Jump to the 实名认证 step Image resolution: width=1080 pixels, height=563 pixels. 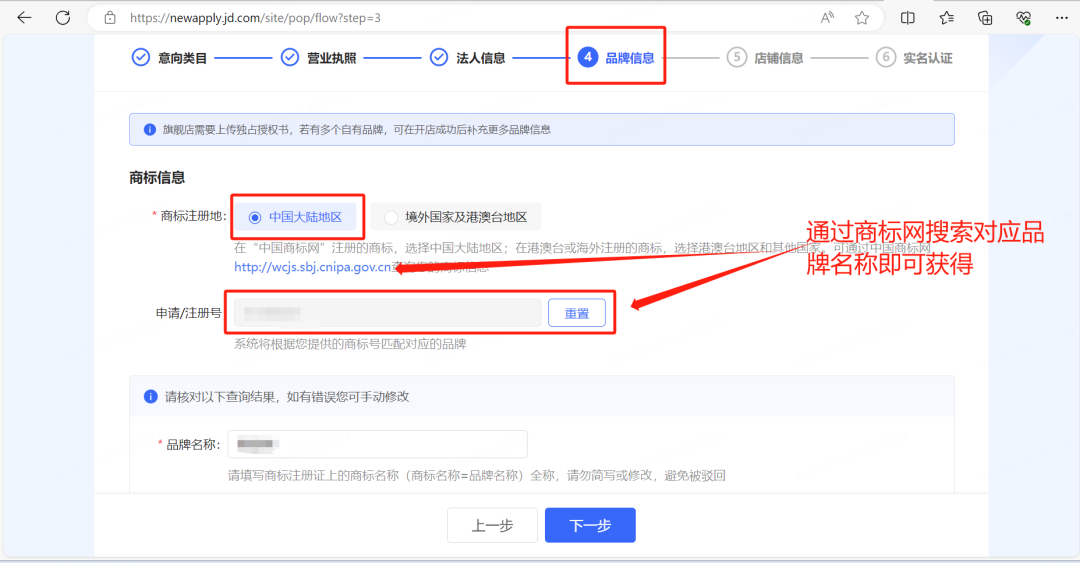914,58
